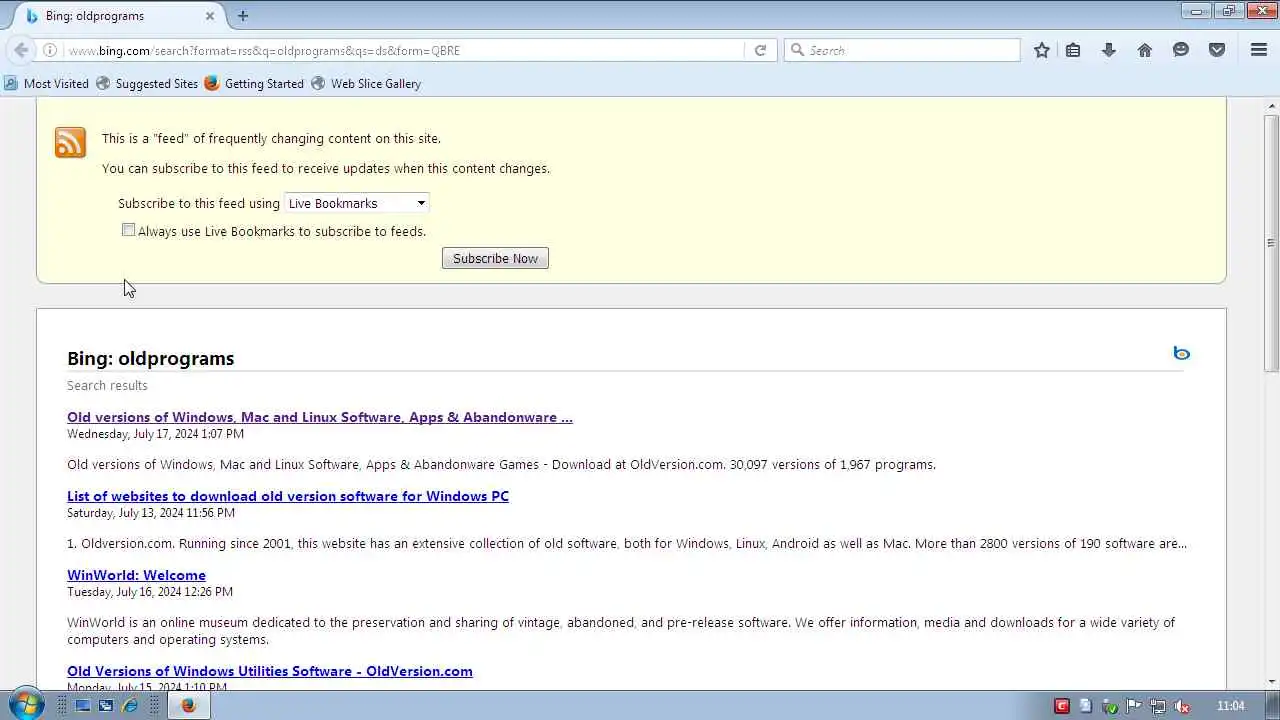Go to the Firefox home page
This screenshot has width=1280, height=720.
tap(1145, 50)
